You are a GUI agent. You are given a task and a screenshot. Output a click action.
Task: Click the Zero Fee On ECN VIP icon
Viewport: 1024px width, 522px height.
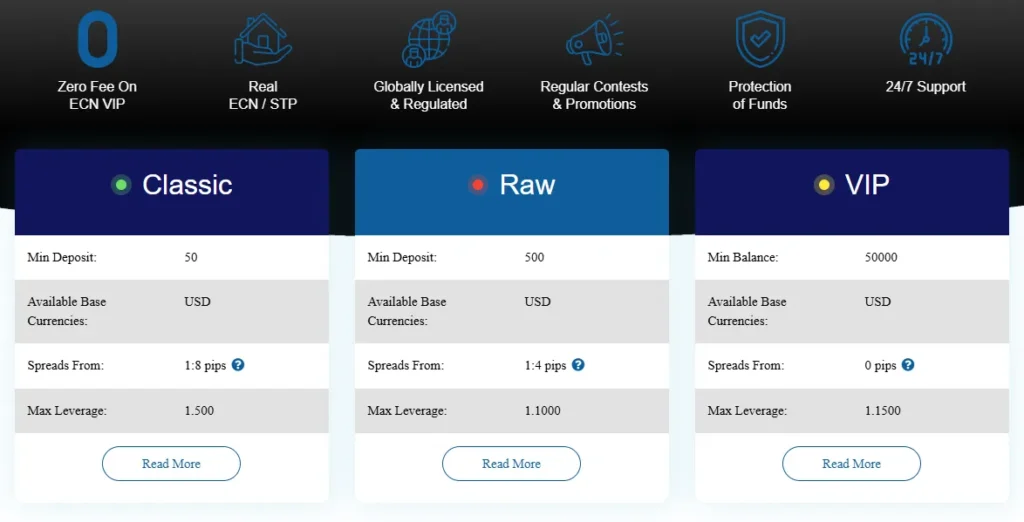[97, 39]
